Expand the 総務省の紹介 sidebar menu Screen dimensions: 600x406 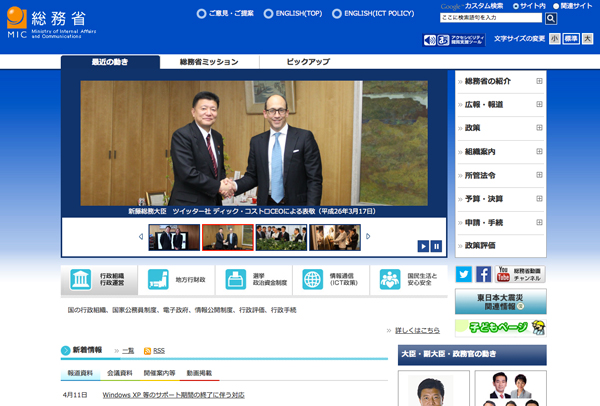[540, 81]
